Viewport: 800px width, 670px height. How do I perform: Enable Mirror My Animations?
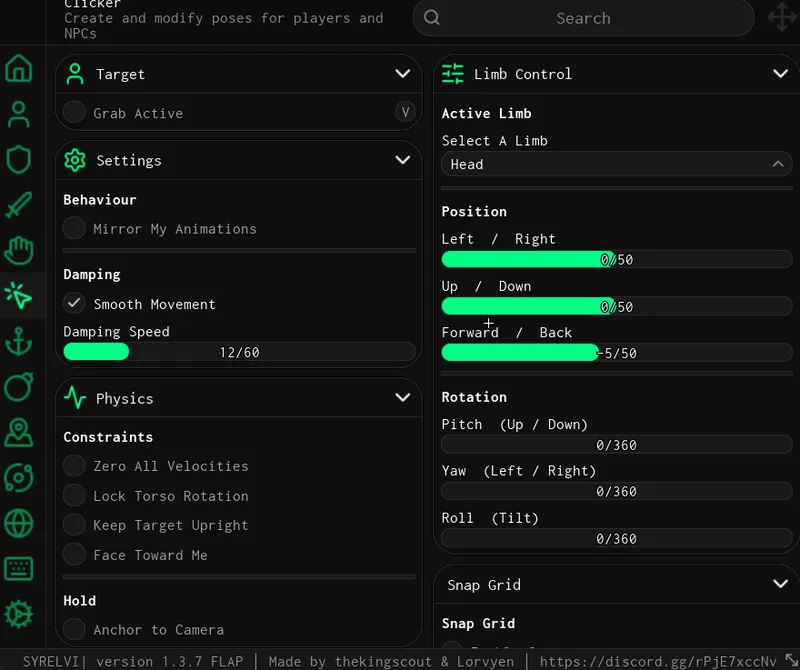[74, 228]
